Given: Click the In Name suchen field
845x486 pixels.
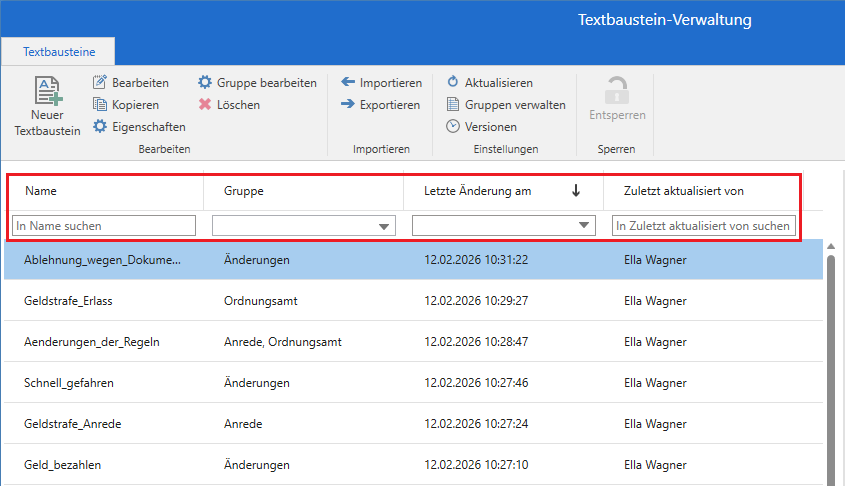Looking at the screenshot, I should [x=104, y=226].
